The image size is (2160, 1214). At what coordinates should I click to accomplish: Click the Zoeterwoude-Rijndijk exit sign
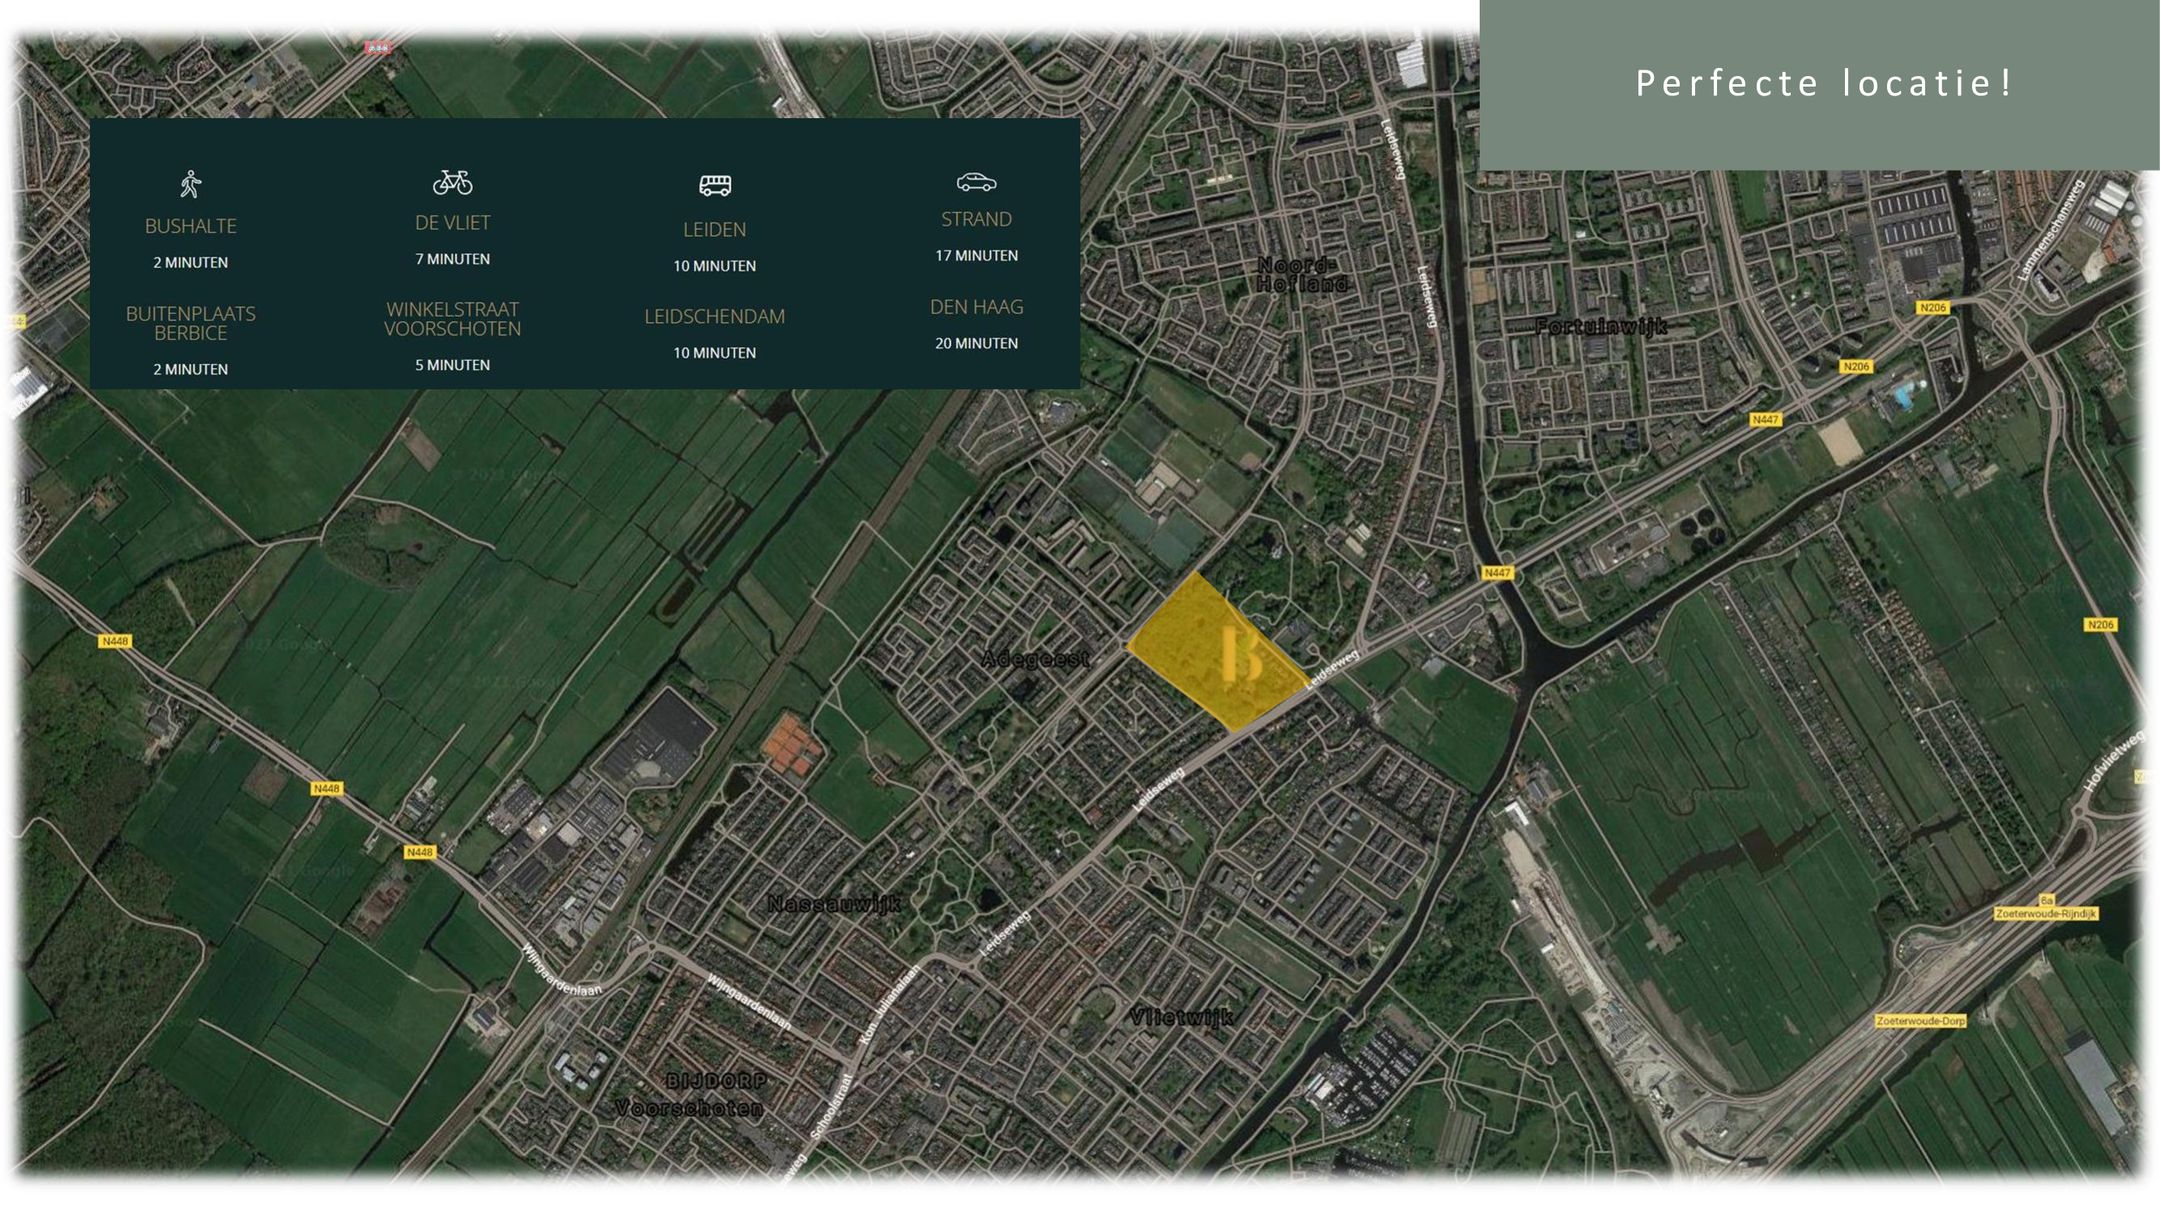(x=2045, y=913)
